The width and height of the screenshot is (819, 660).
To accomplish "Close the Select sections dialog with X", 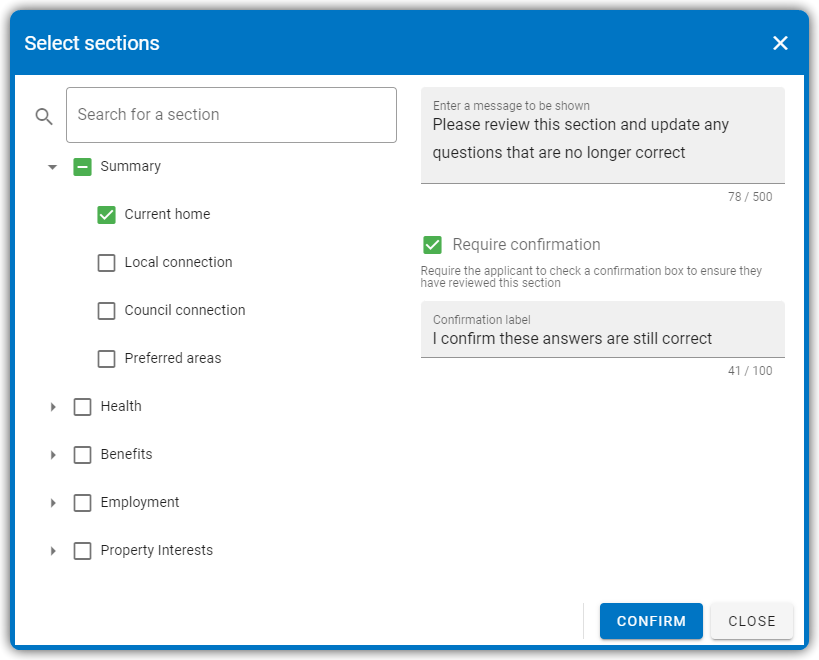I will click(780, 43).
